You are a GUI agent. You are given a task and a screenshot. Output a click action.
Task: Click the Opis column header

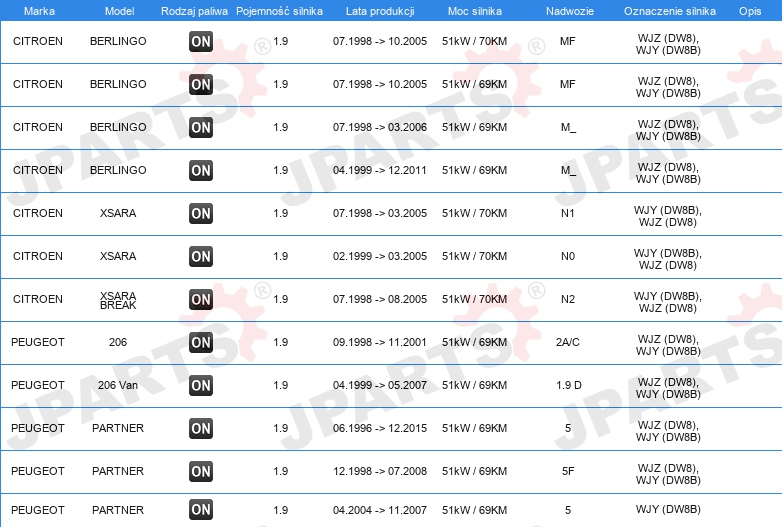pos(750,11)
